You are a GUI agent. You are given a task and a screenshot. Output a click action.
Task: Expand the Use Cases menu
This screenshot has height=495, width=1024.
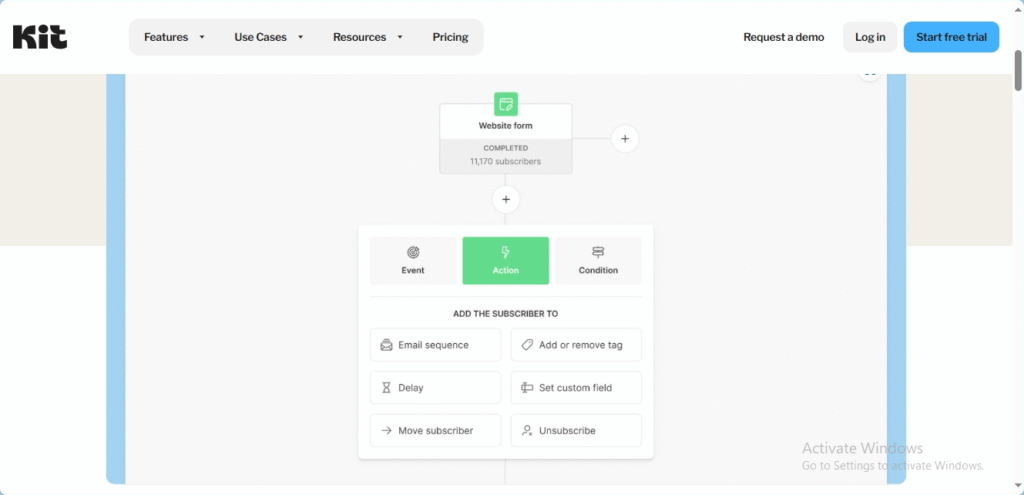click(x=269, y=37)
